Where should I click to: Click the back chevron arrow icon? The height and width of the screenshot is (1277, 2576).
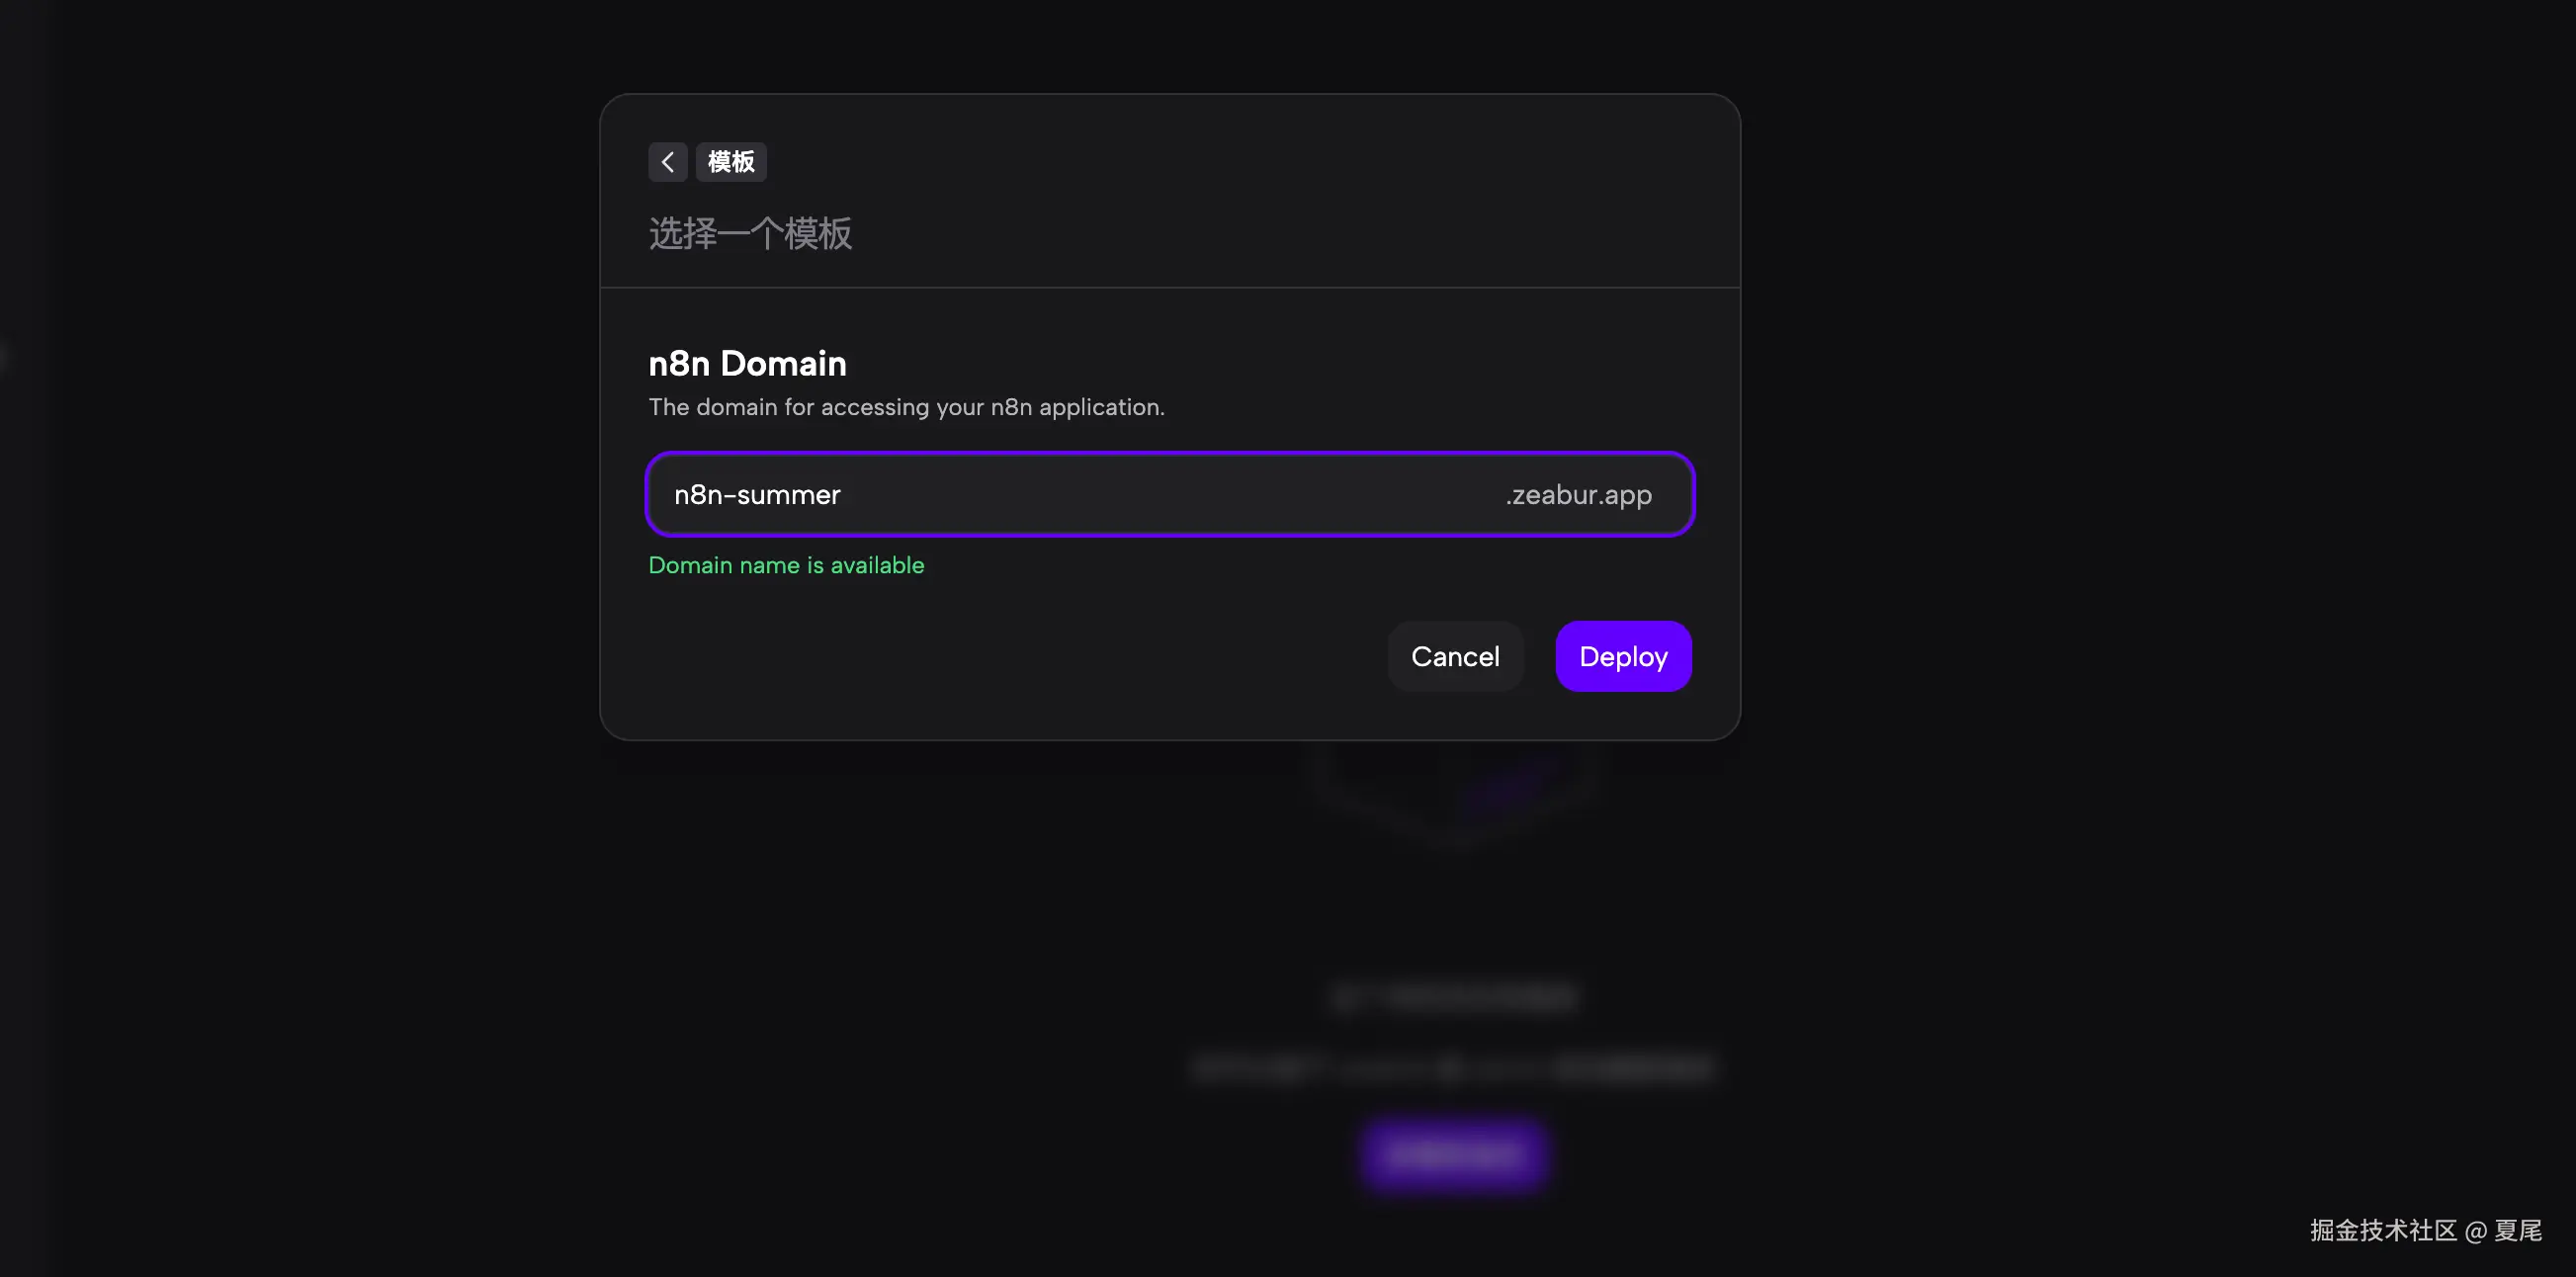coord(667,162)
